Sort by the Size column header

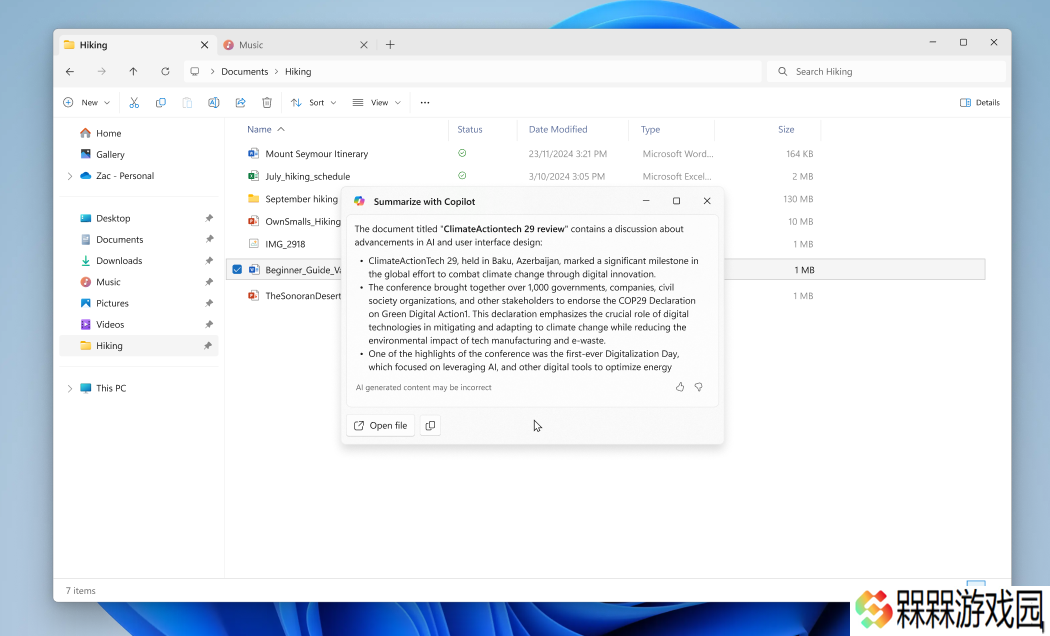(786, 129)
